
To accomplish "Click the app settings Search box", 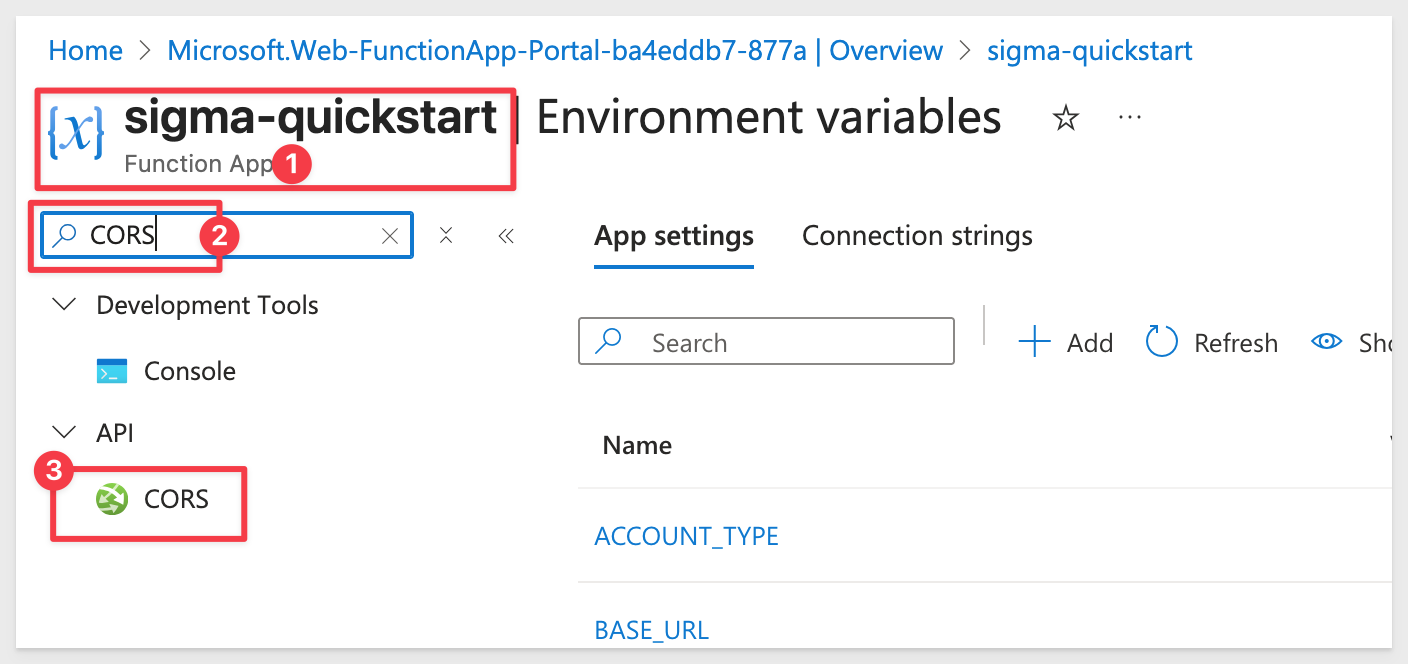I will pyautogui.click(x=766, y=343).
